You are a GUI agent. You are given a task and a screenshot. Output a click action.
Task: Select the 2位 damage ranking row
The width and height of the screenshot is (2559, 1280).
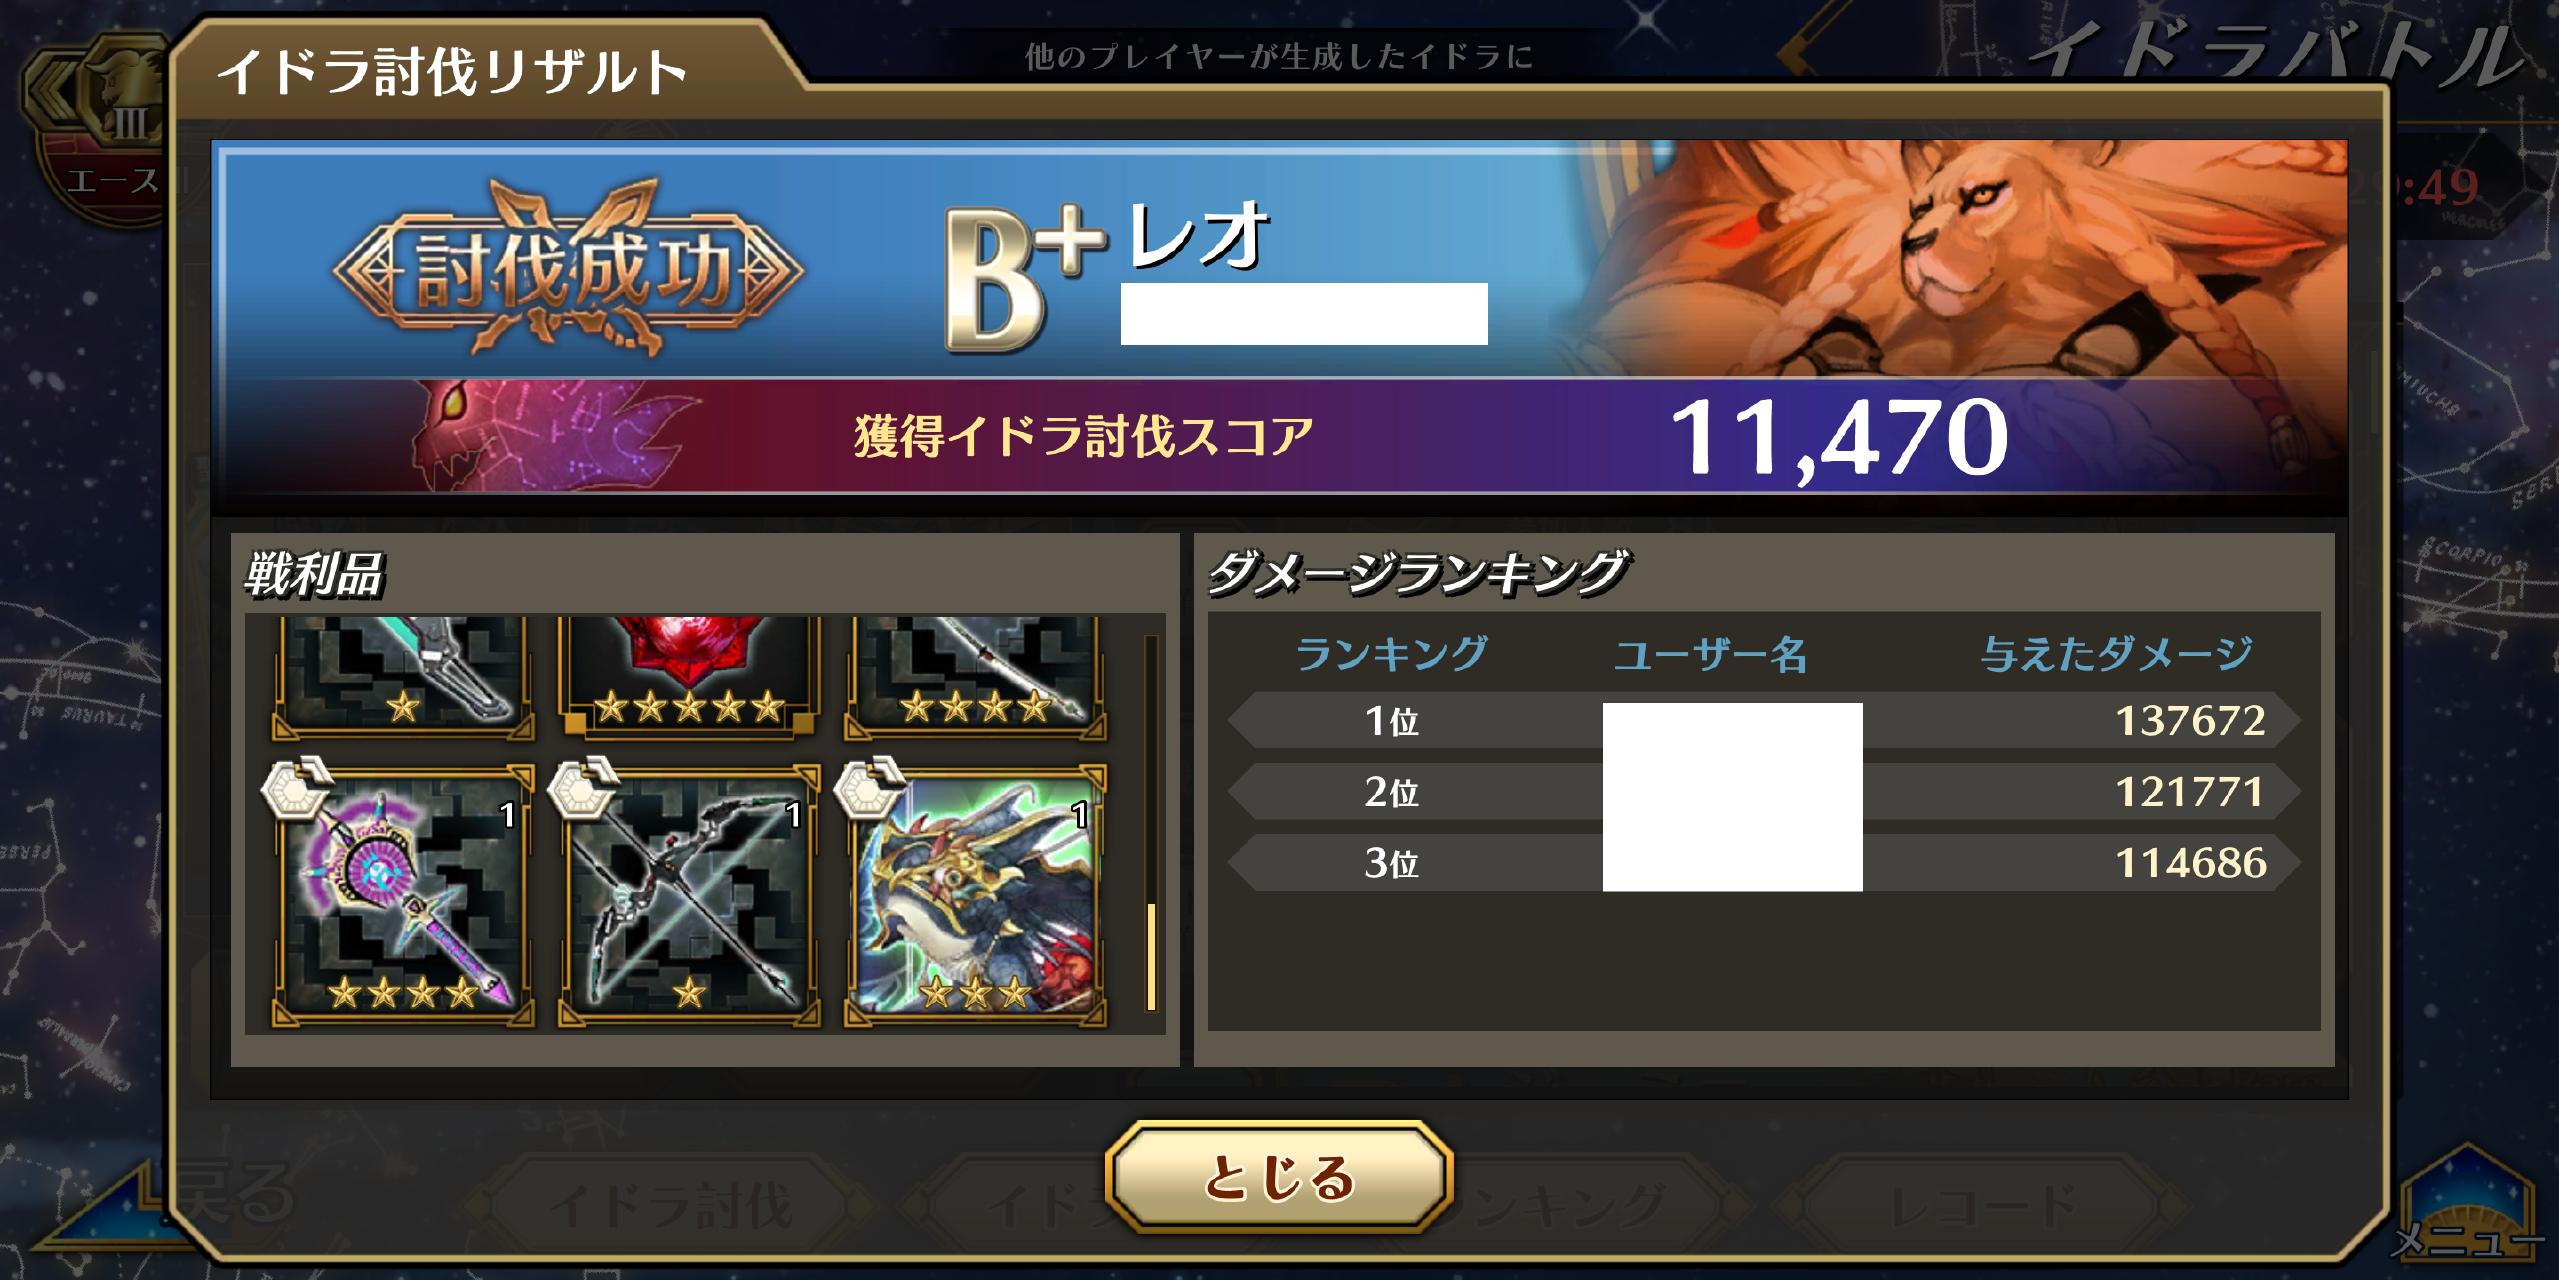coord(1764,792)
